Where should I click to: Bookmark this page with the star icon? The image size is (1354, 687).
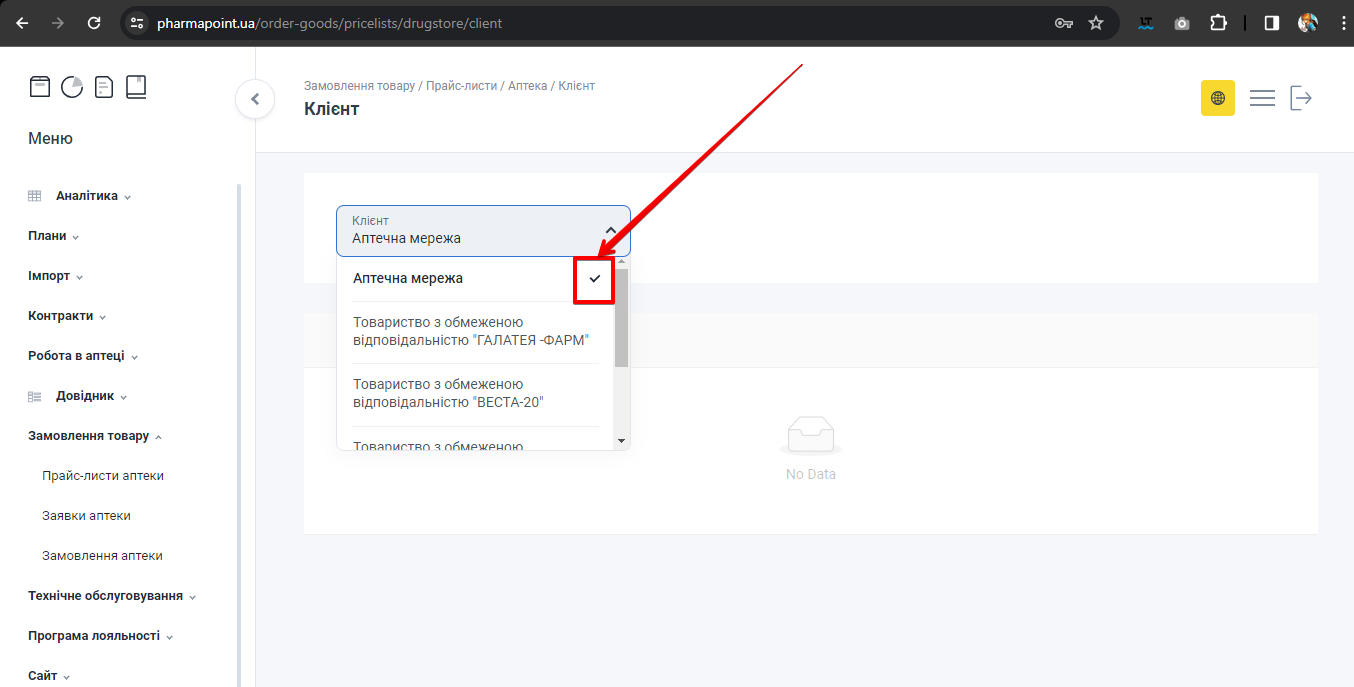[1096, 23]
